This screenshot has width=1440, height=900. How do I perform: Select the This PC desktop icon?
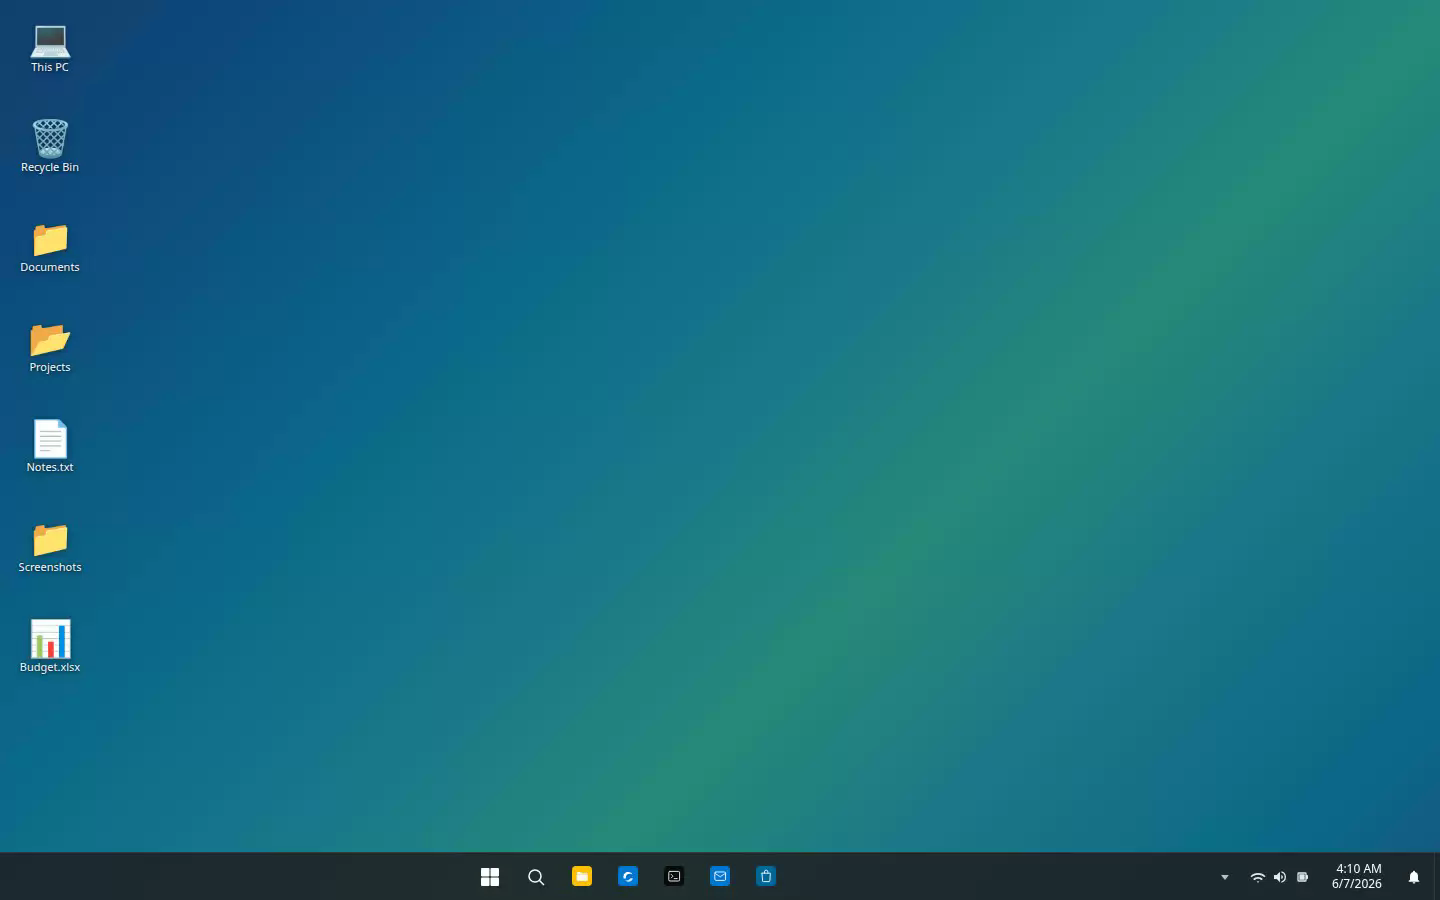[x=50, y=48]
